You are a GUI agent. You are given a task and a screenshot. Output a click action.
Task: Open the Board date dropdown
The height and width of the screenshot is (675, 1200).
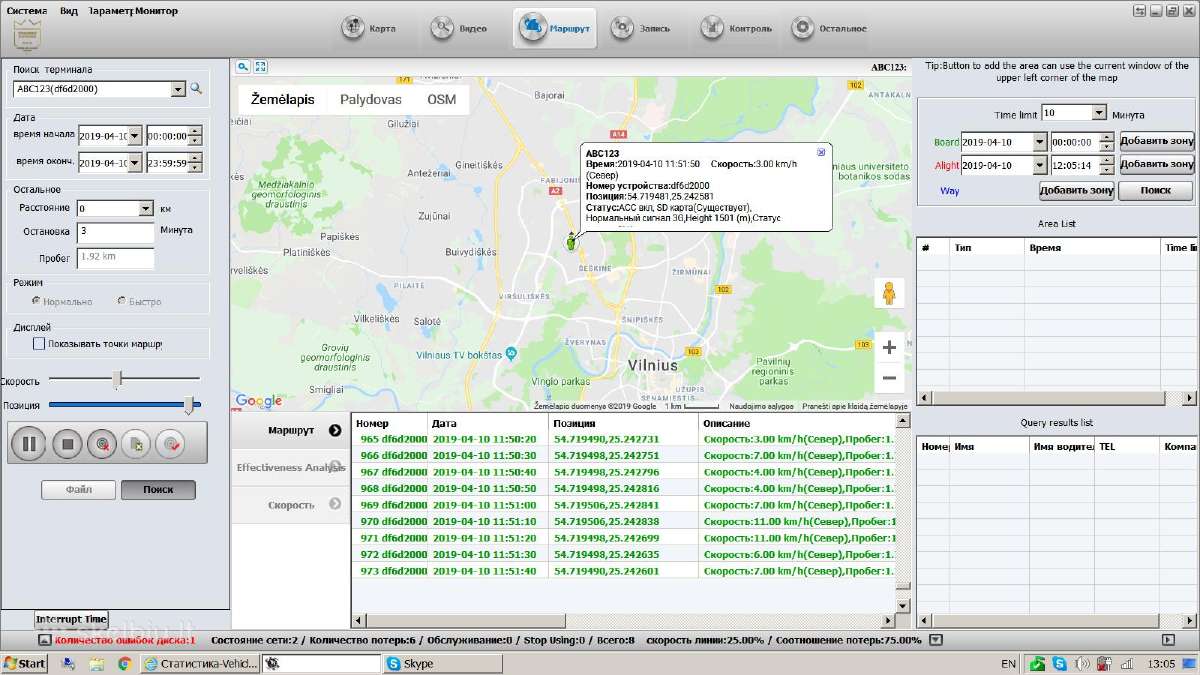[x=1040, y=142]
